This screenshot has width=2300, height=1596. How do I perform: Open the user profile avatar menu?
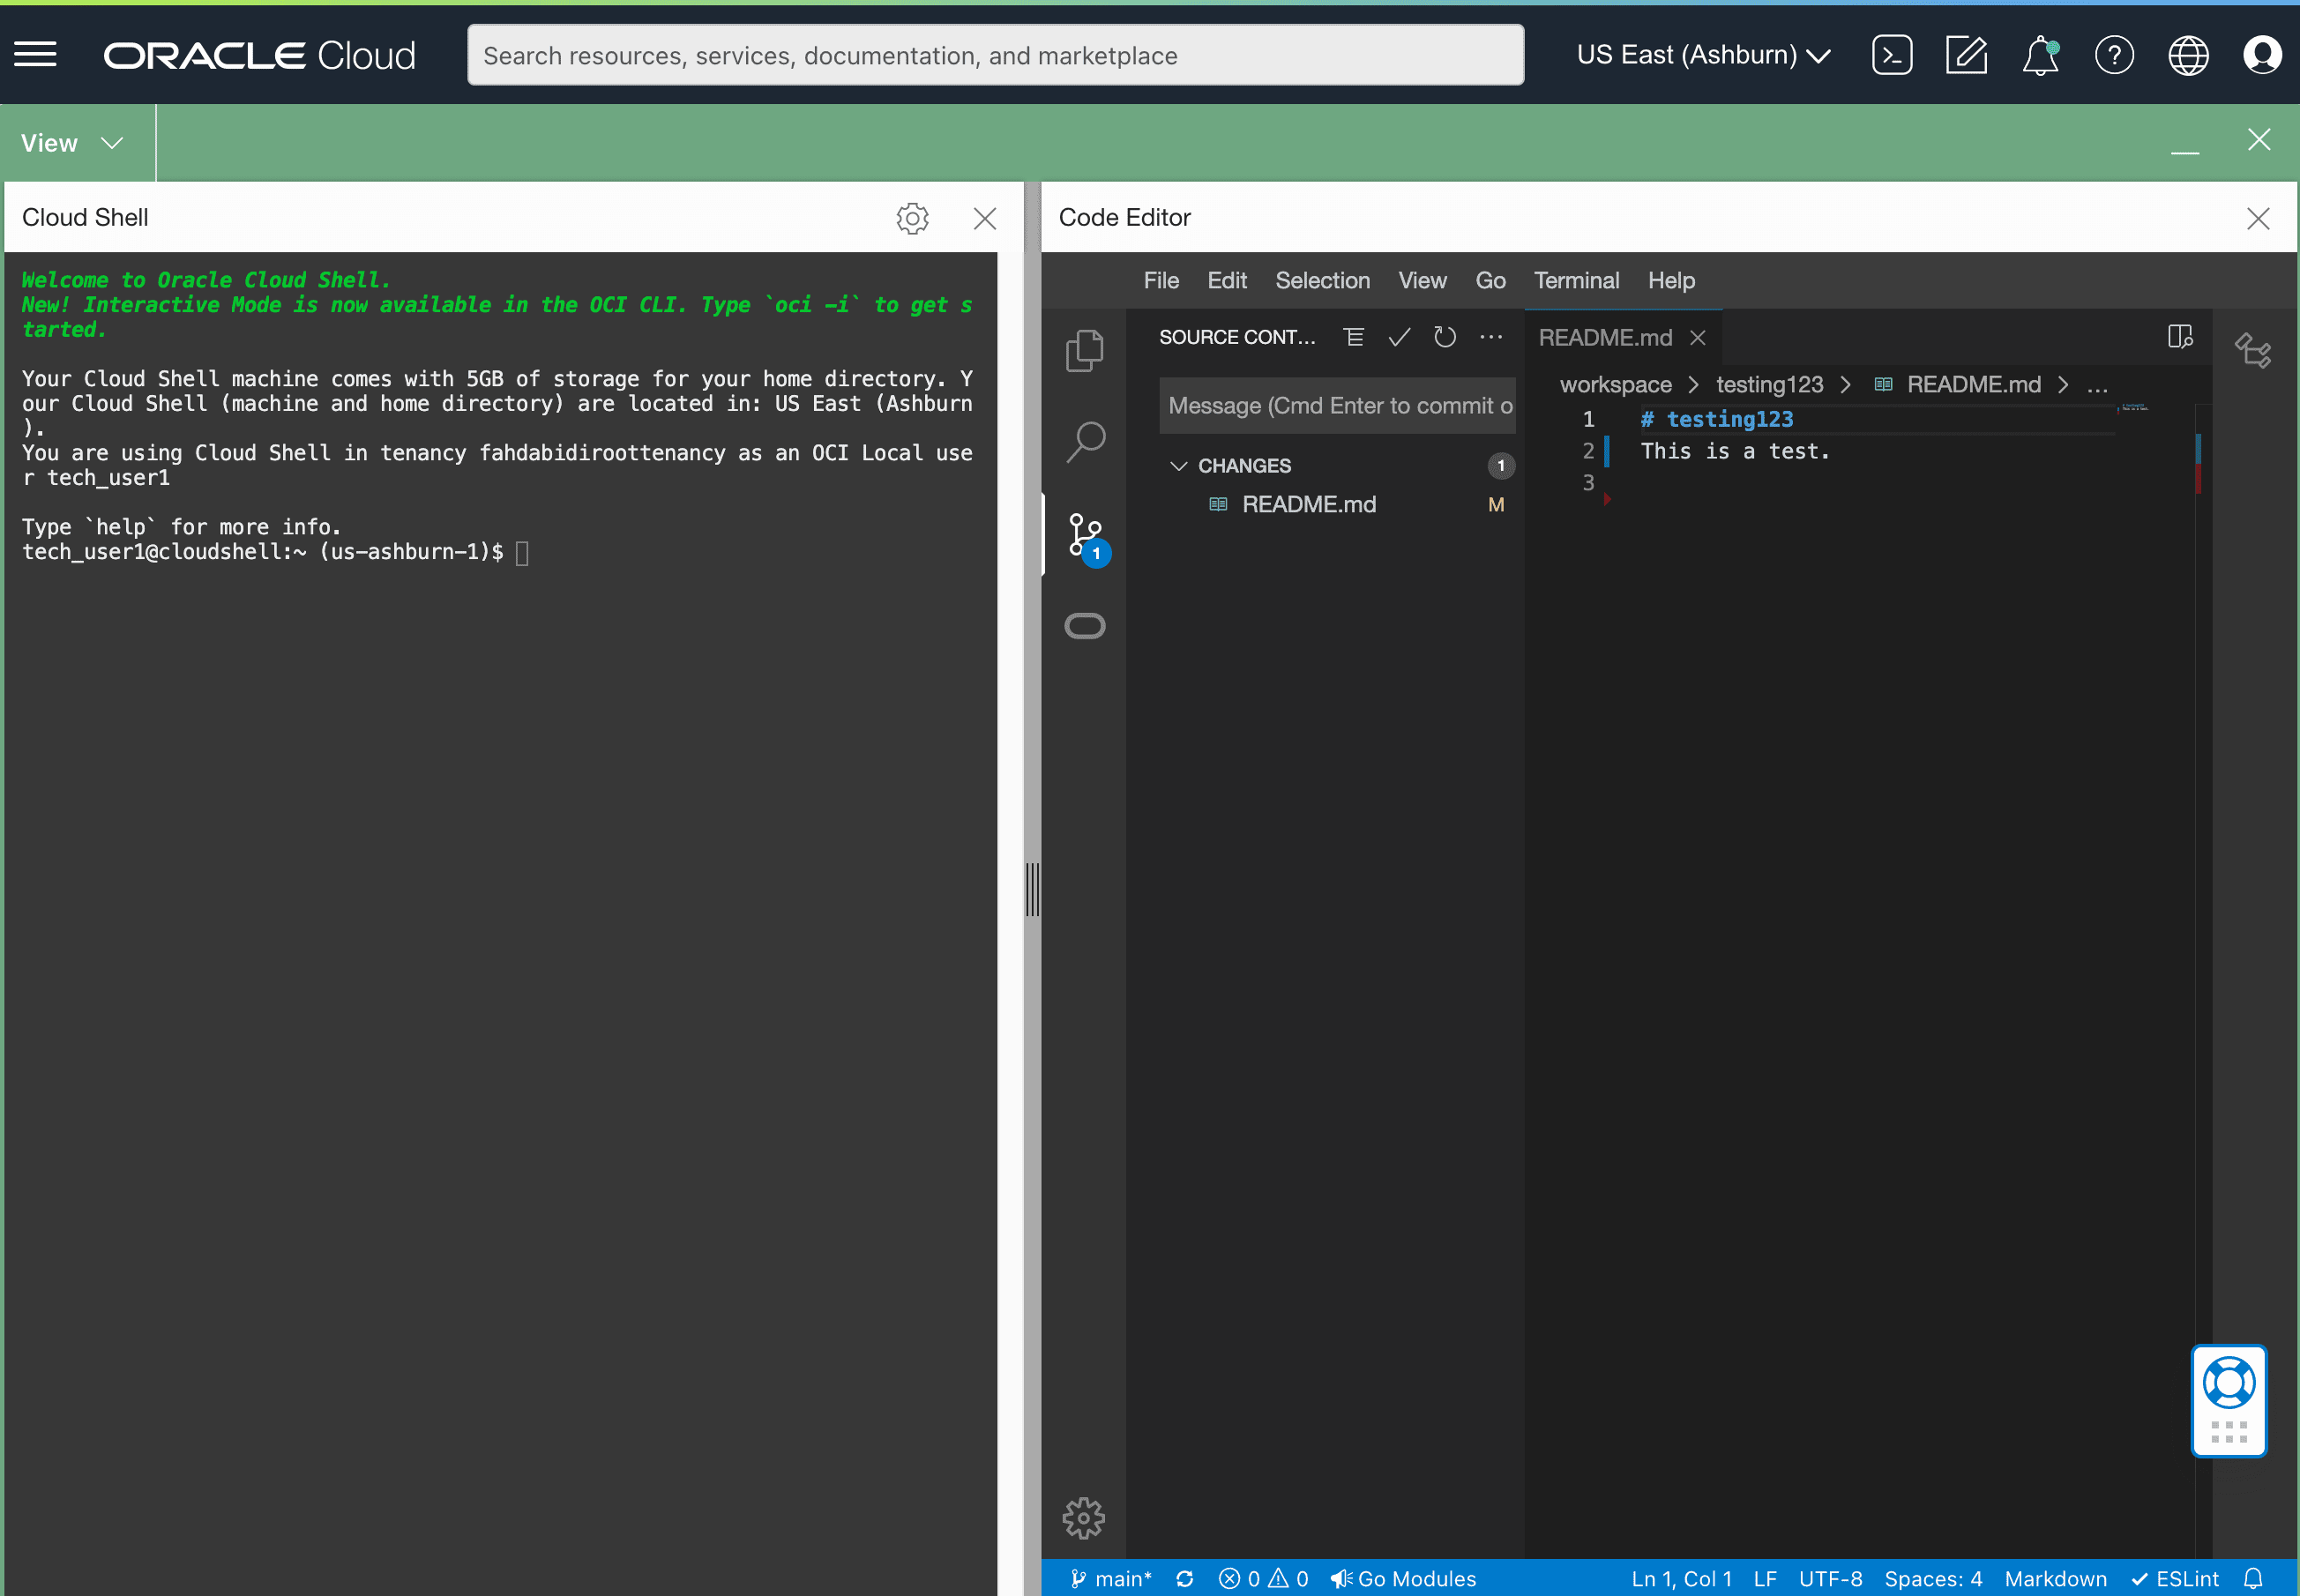click(x=2261, y=55)
